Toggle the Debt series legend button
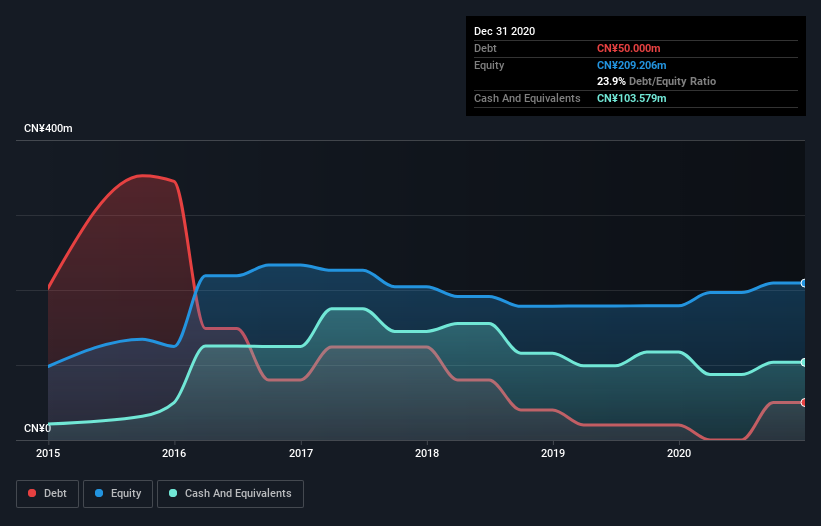Image resolution: width=821 pixels, height=526 pixels. [x=48, y=494]
